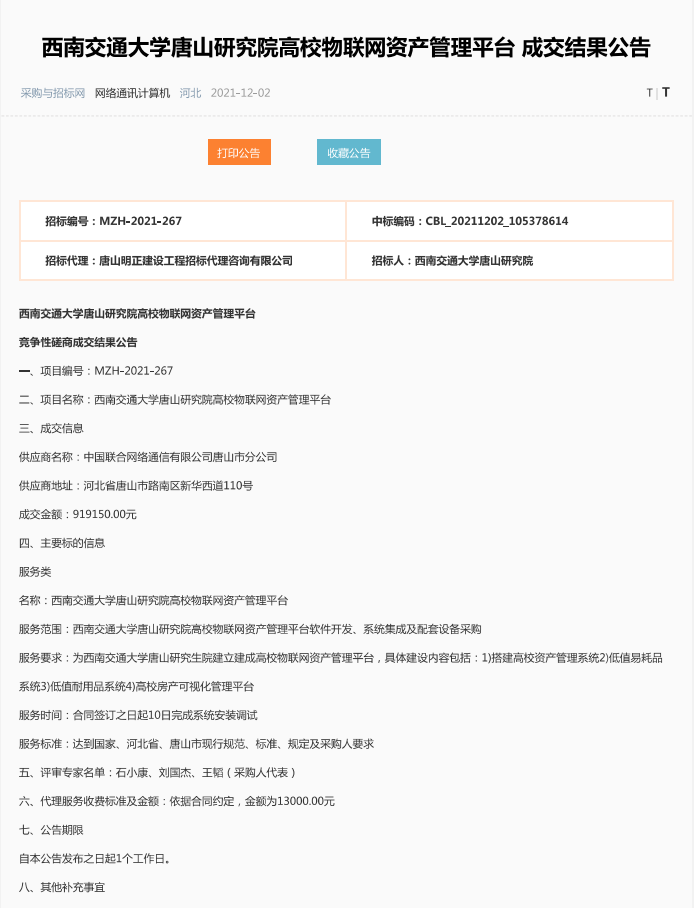Click the 招标代理 agency table cell
This screenshot has width=694, height=908.
point(183,260)
